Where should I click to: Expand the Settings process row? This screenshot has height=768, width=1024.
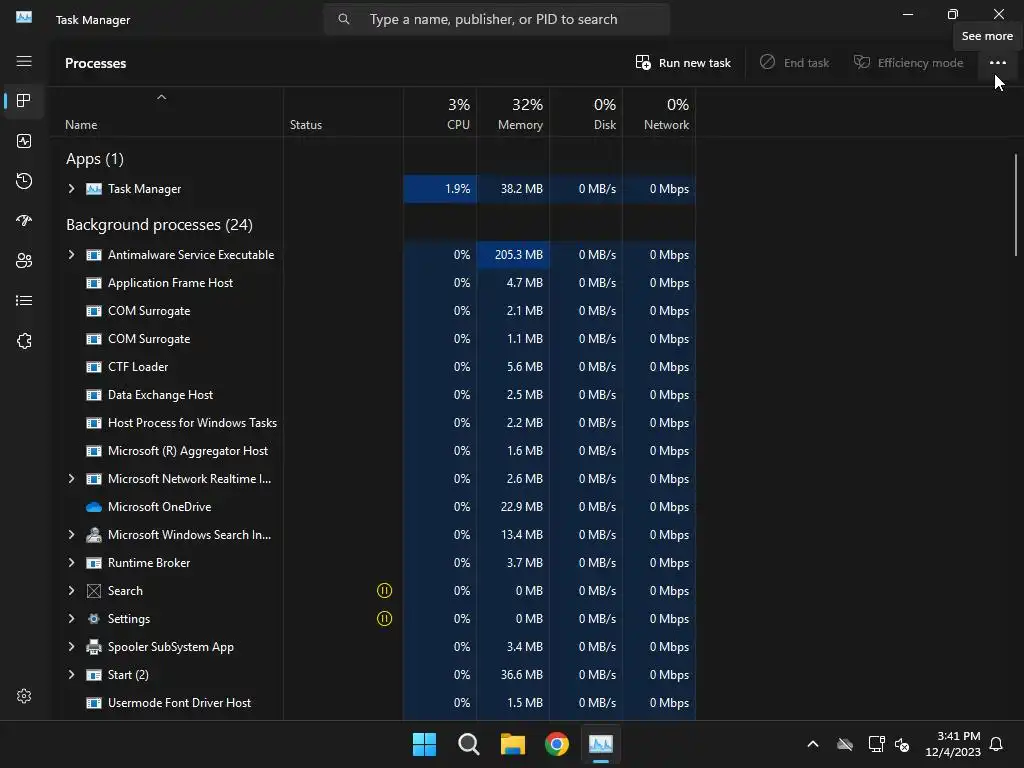pyautogui.click(x=71, y=618)
